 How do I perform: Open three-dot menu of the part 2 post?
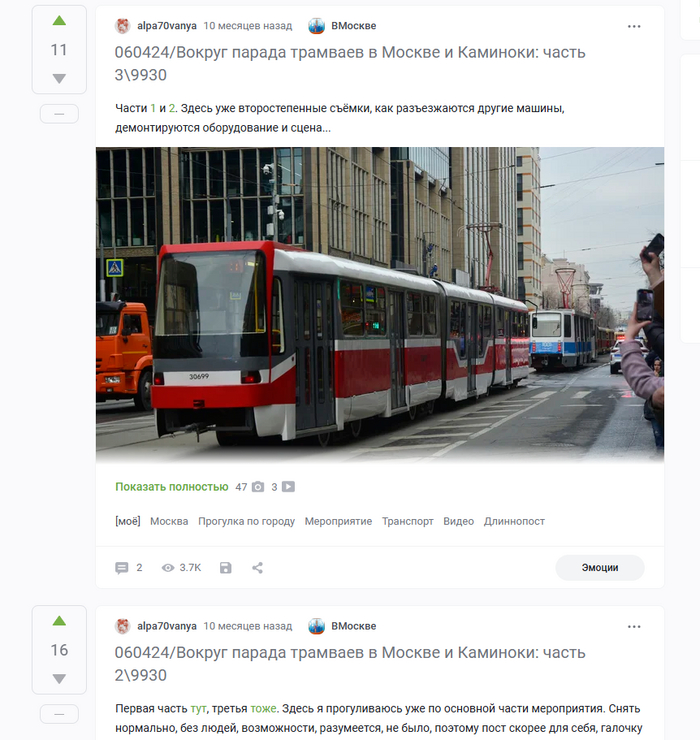(634, 627)
